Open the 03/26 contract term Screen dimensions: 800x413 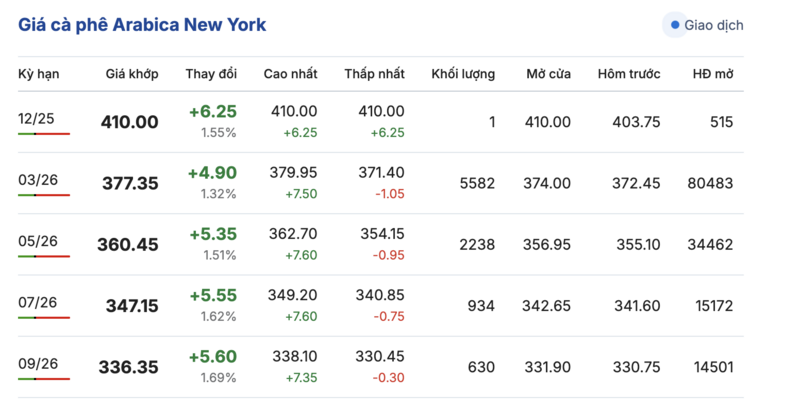36,179
